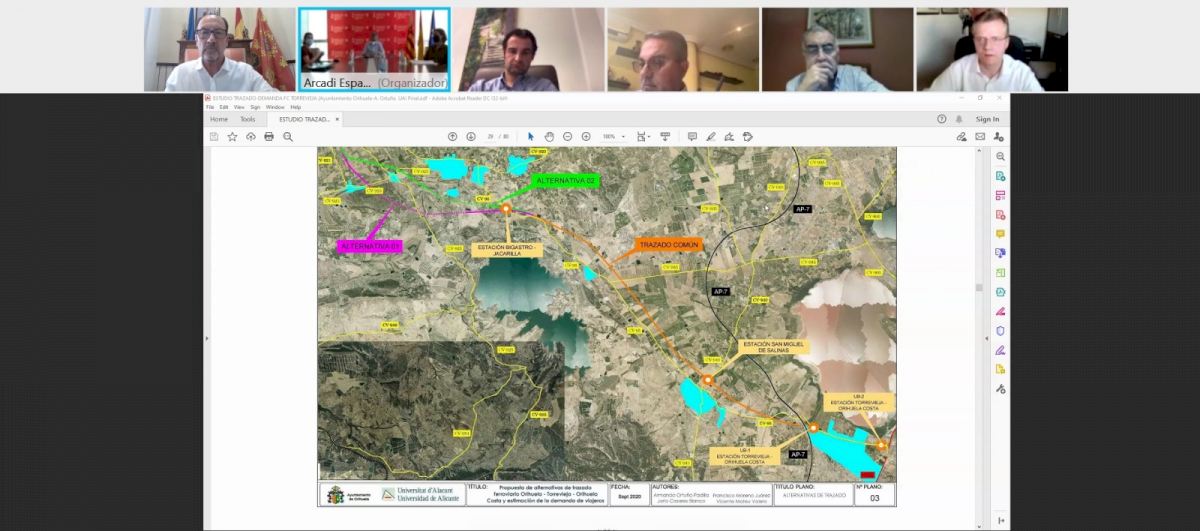Click the zoom in plus button

pos(586,136)
